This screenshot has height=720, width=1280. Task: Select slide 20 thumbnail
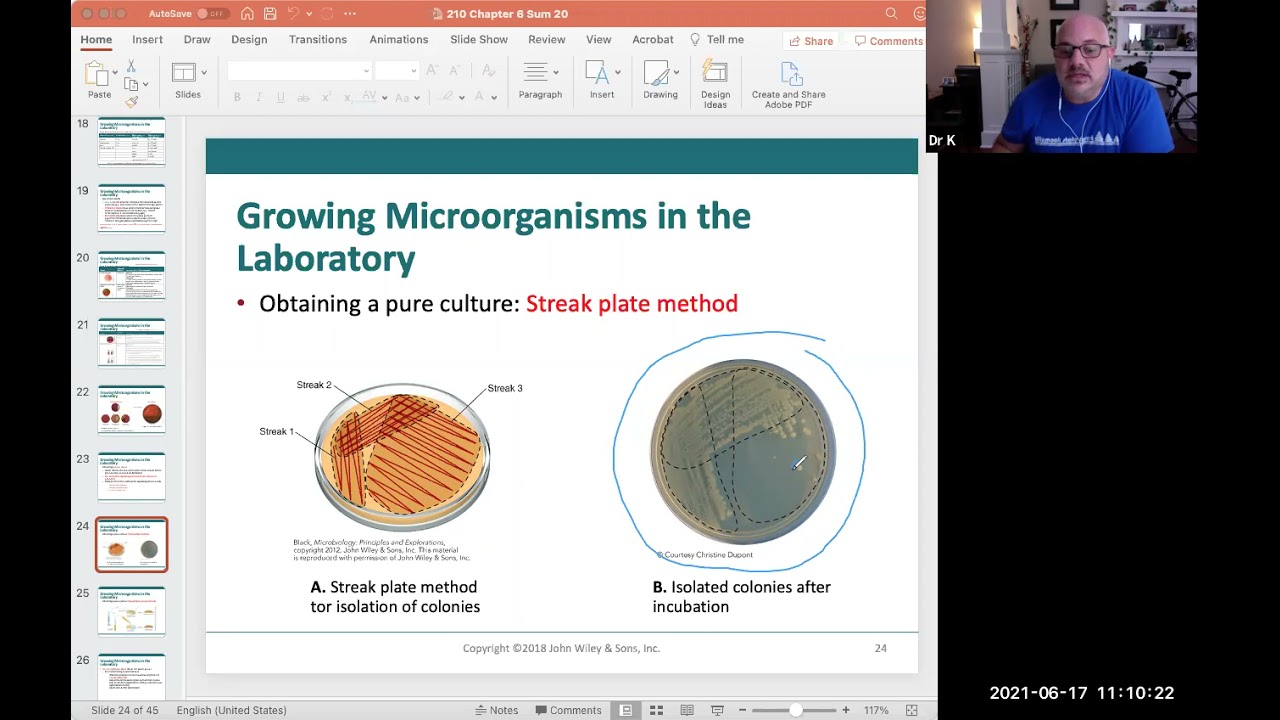pos(131,275)
